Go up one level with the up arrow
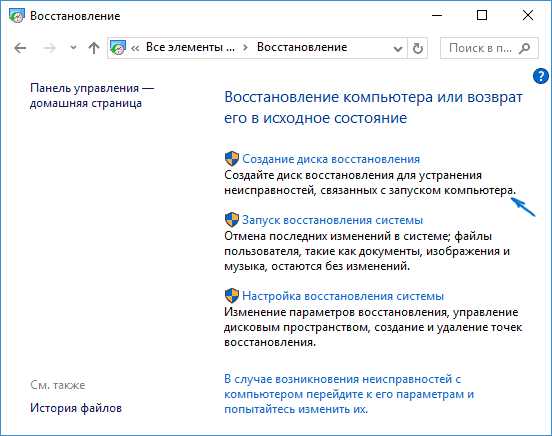 (94, 48)
